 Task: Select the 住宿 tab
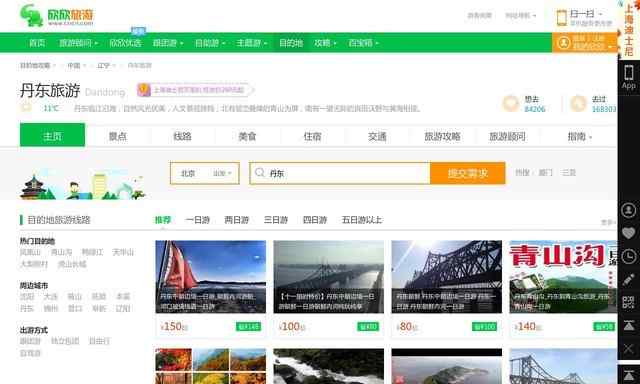pos(312,136)
